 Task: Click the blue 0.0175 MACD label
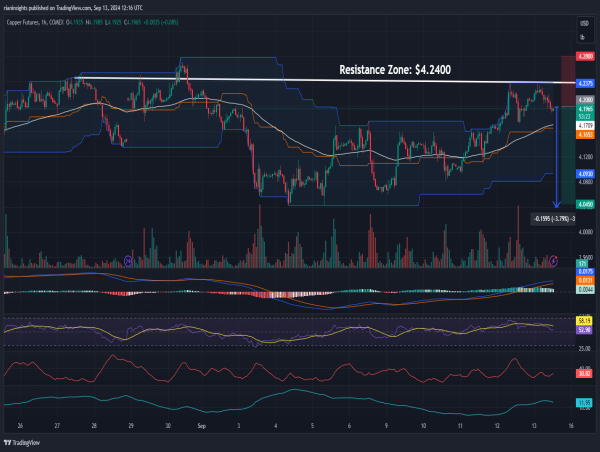[585, 272]
